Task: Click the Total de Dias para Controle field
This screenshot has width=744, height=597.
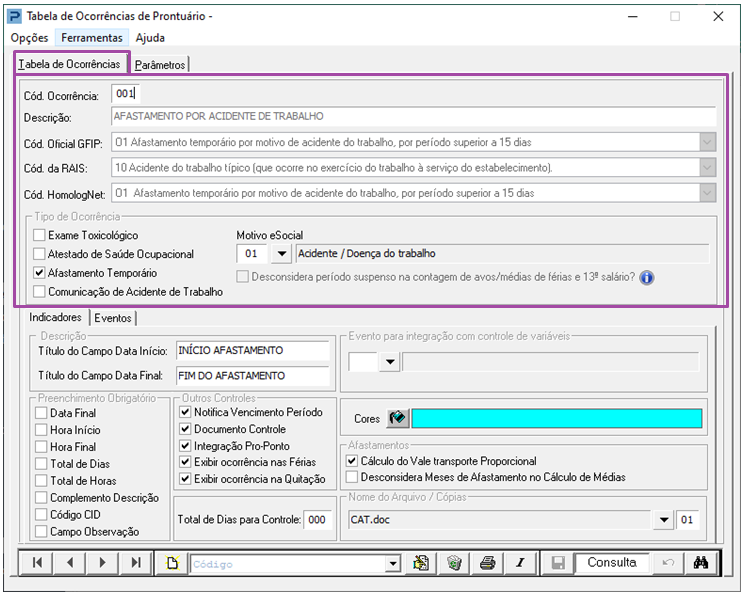Action: [x=317, y=520]
